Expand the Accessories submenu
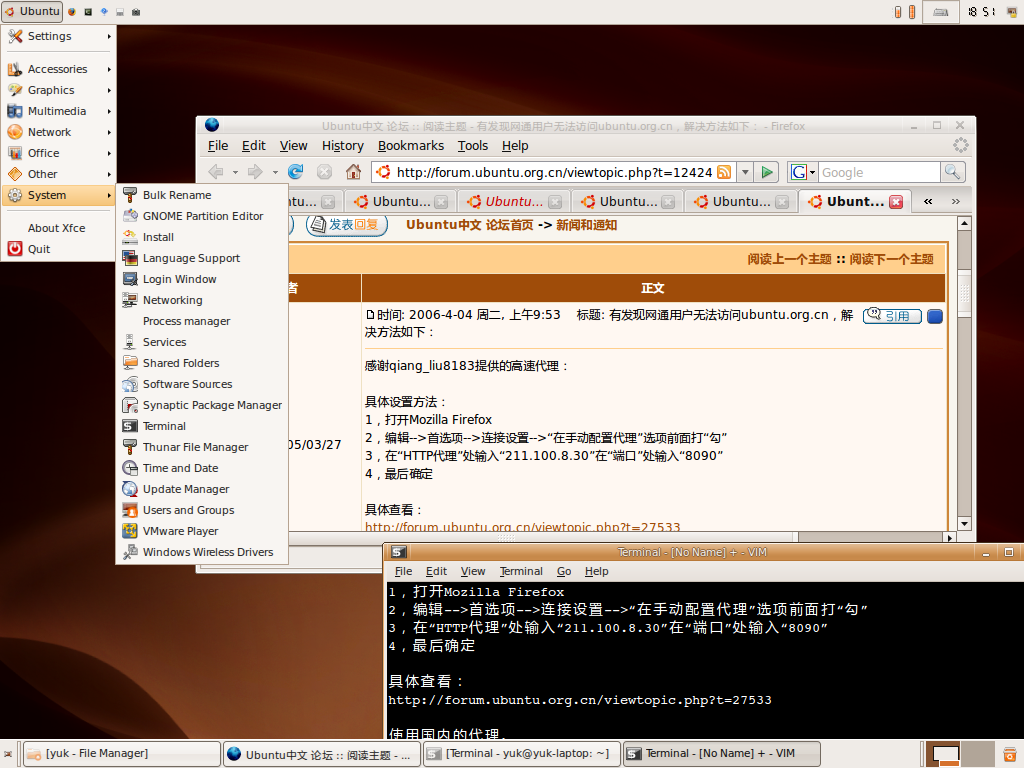The height and width of the screenshot is (768, 1024). tap(58, 69)
